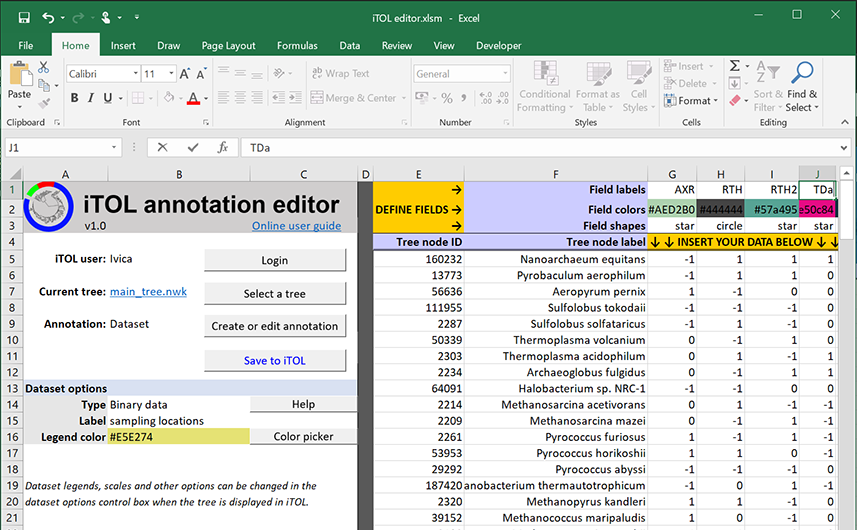Toggle Wrap Text
Image resolution: width=857 pixels, height=530 pixels.
click(341, 73)
